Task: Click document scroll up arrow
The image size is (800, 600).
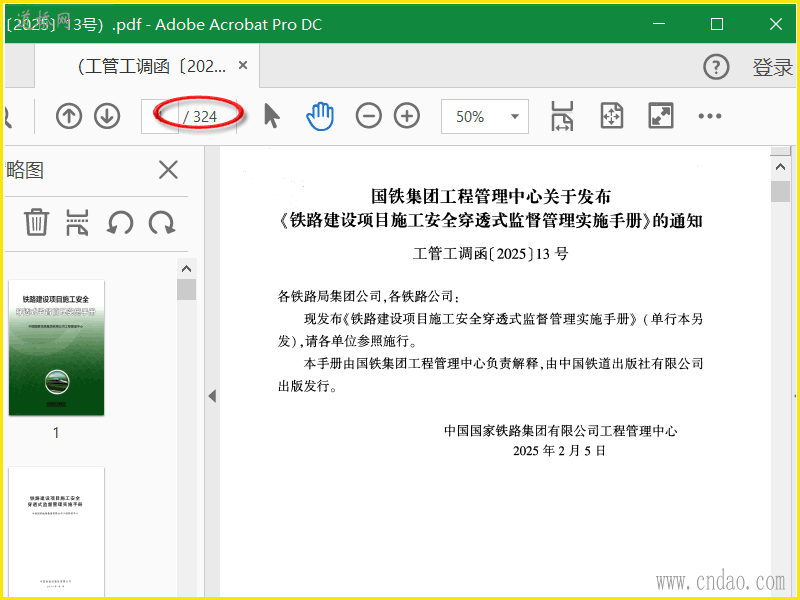Action: pyautogui.click(x=780, y=167)
